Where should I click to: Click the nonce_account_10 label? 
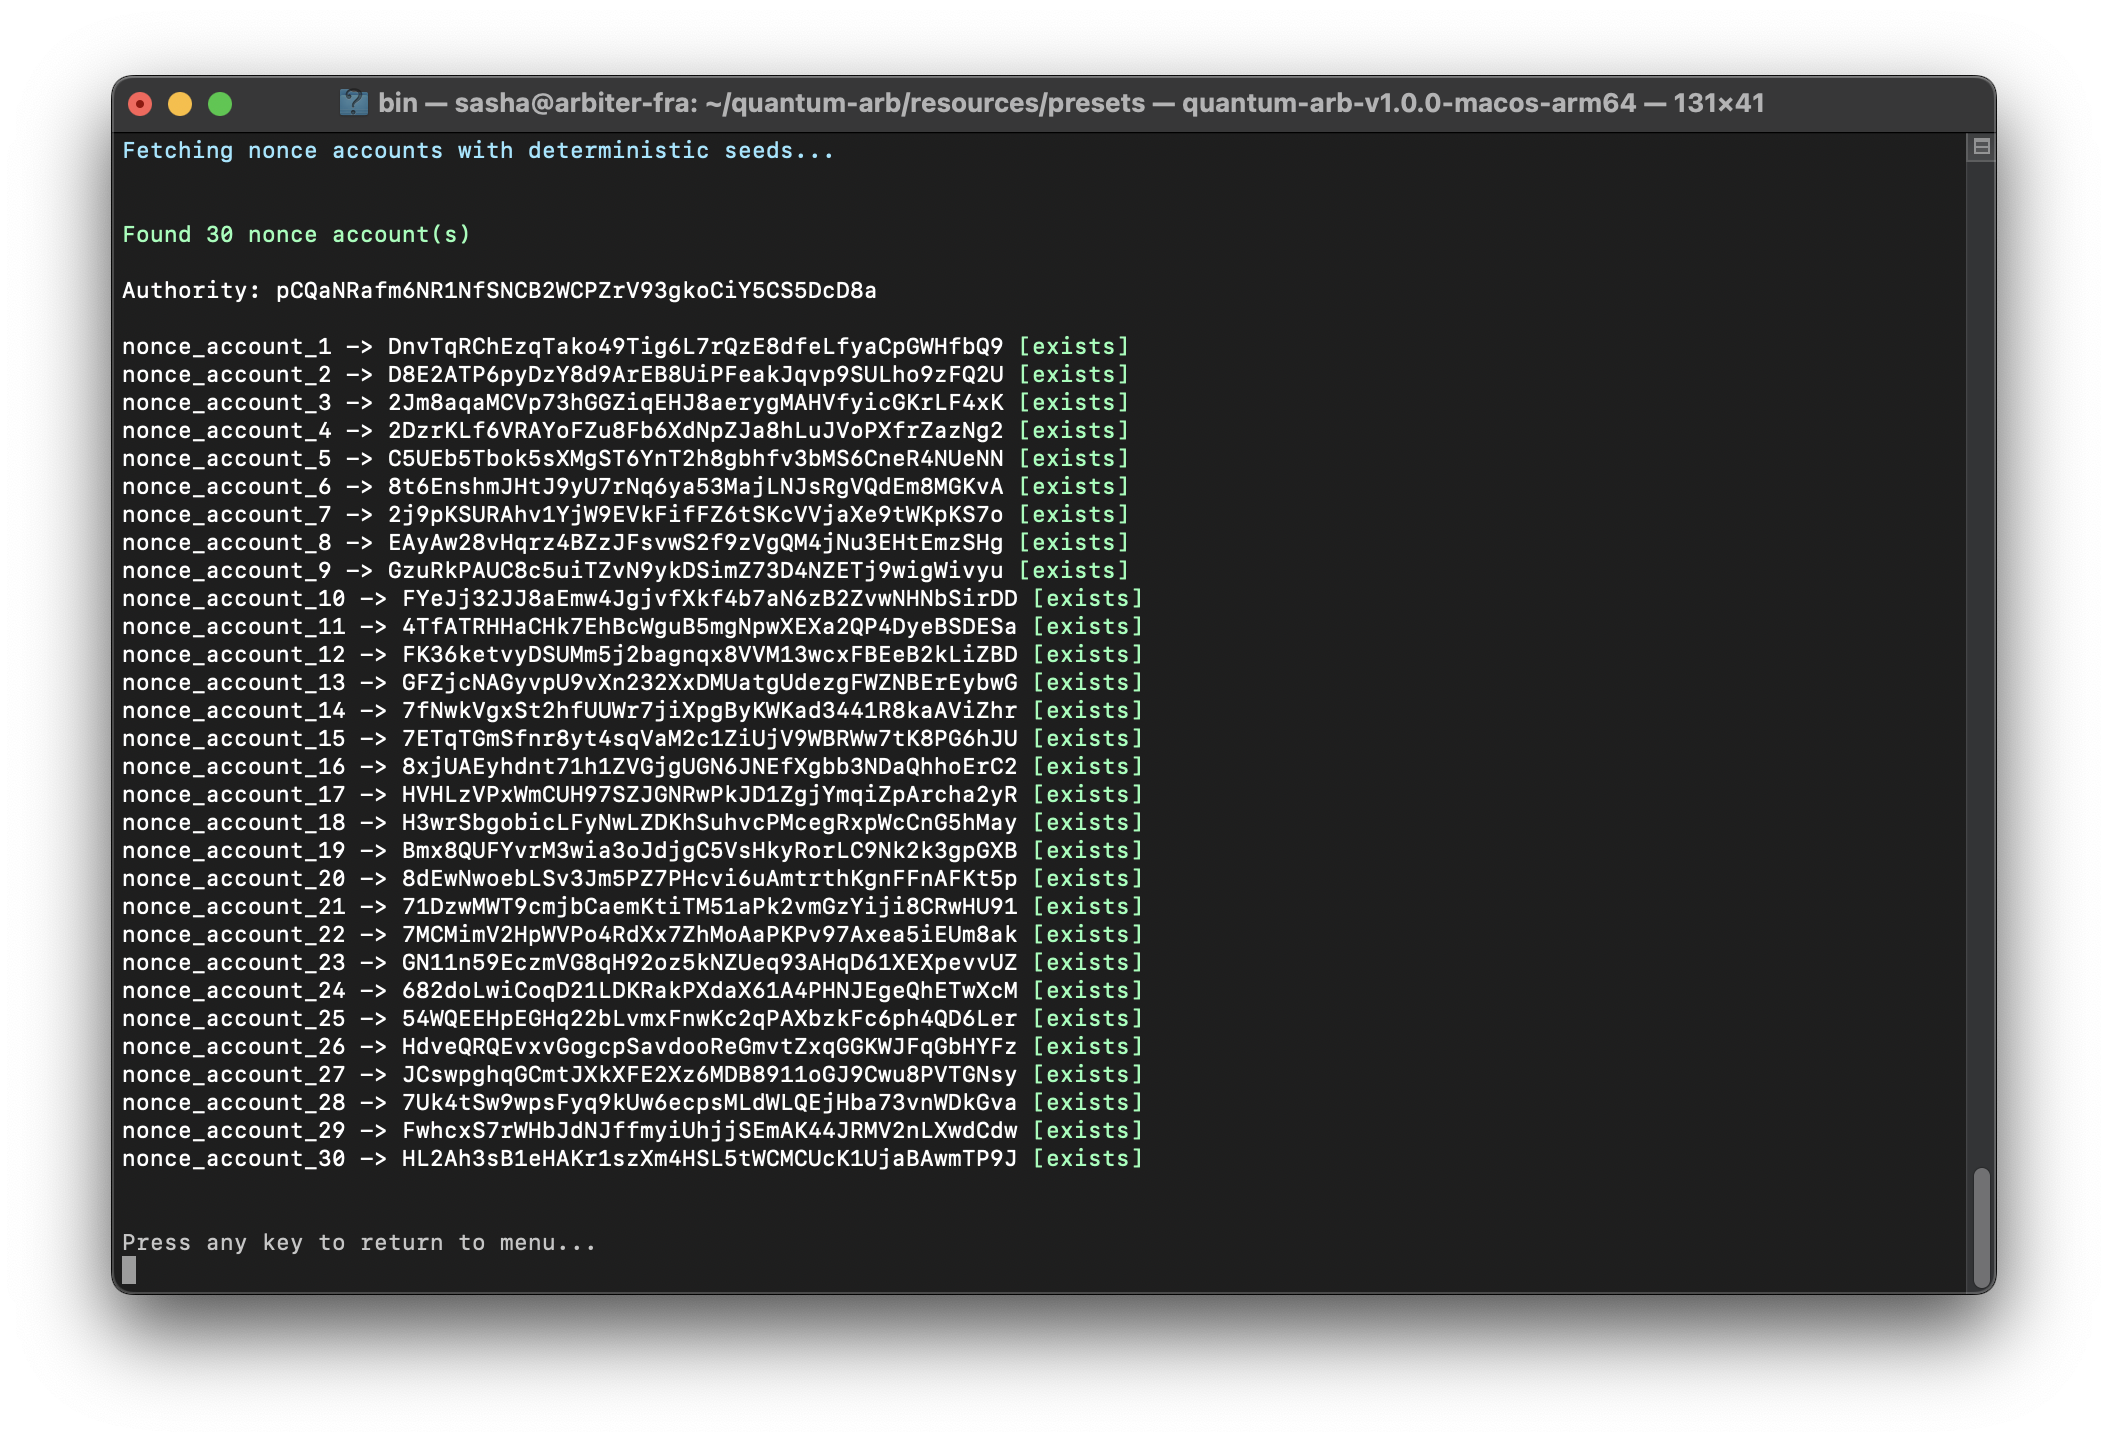233,599
